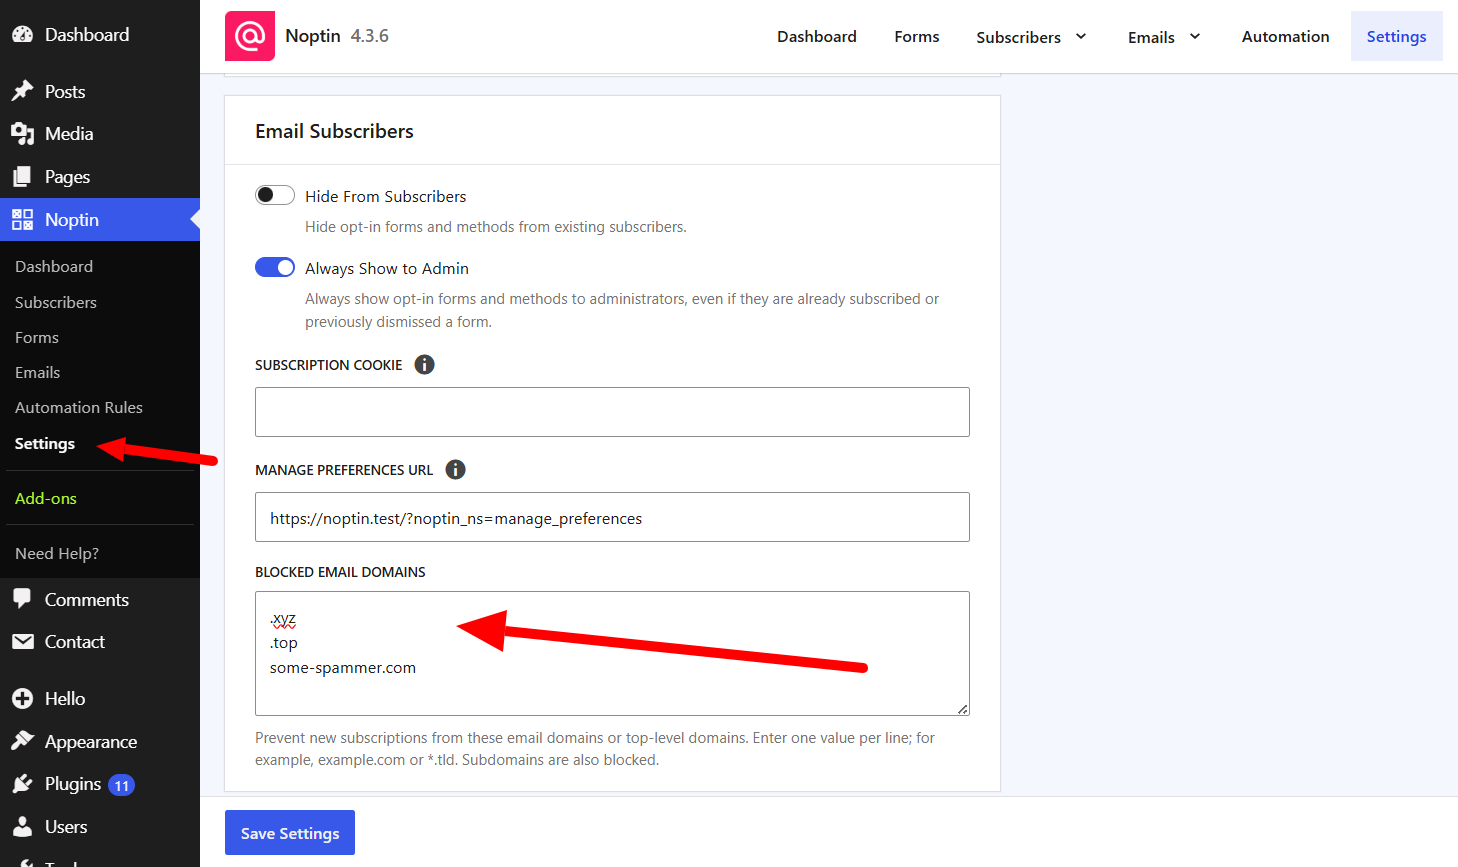
Task: Open Automation tab in Noptin header
Action: coord(1286,36)
